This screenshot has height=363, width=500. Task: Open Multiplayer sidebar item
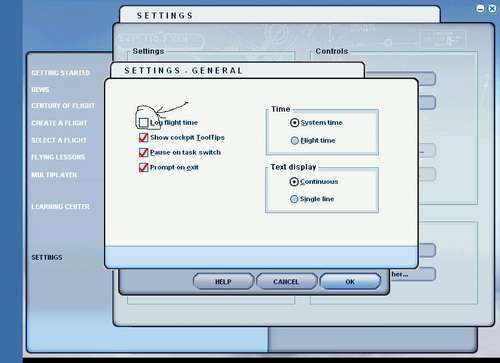[54, 175]
